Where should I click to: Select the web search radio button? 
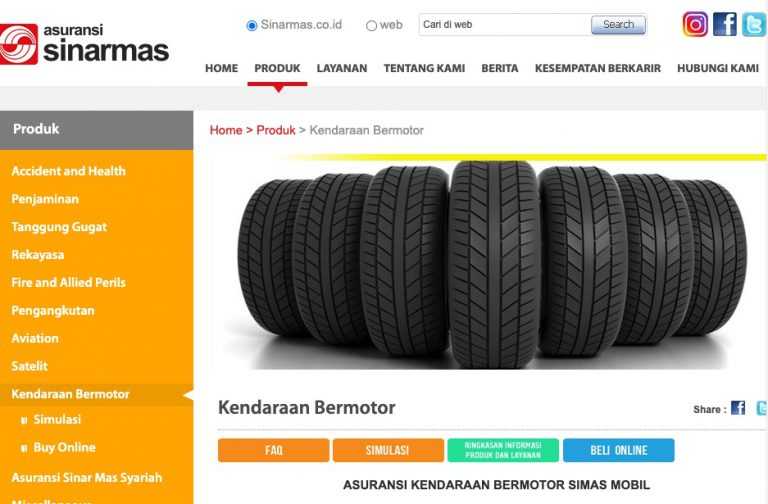(371, 25)
